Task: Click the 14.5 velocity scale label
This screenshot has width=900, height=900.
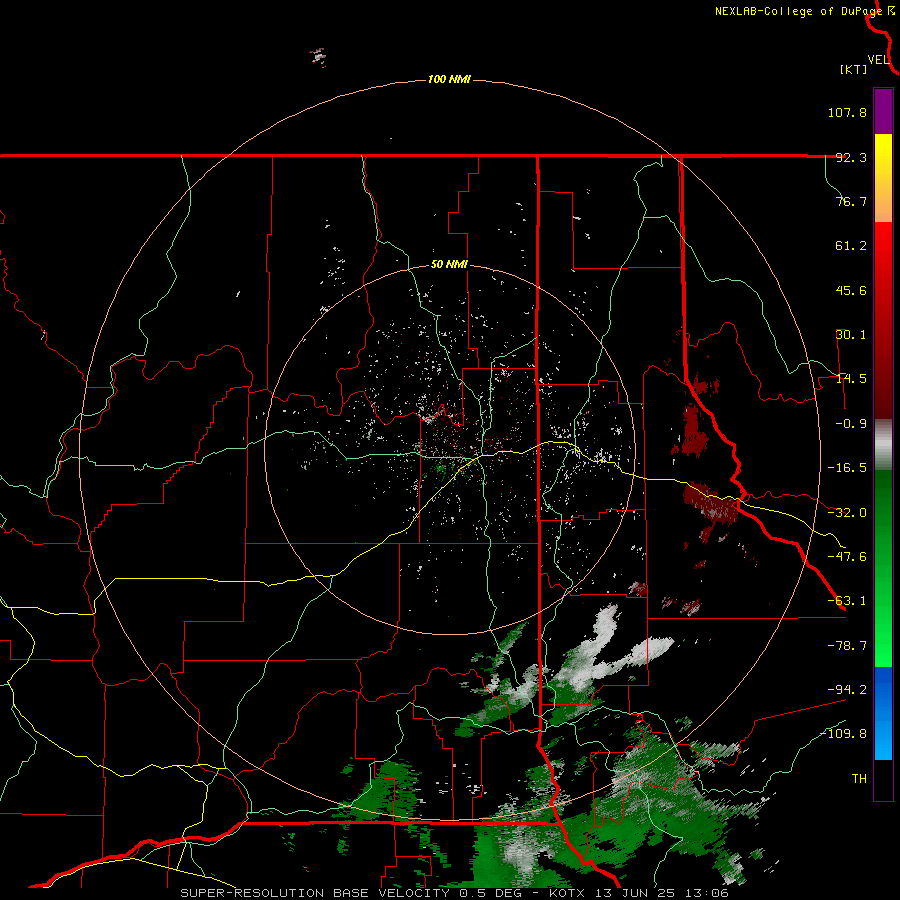Action: 851,379
